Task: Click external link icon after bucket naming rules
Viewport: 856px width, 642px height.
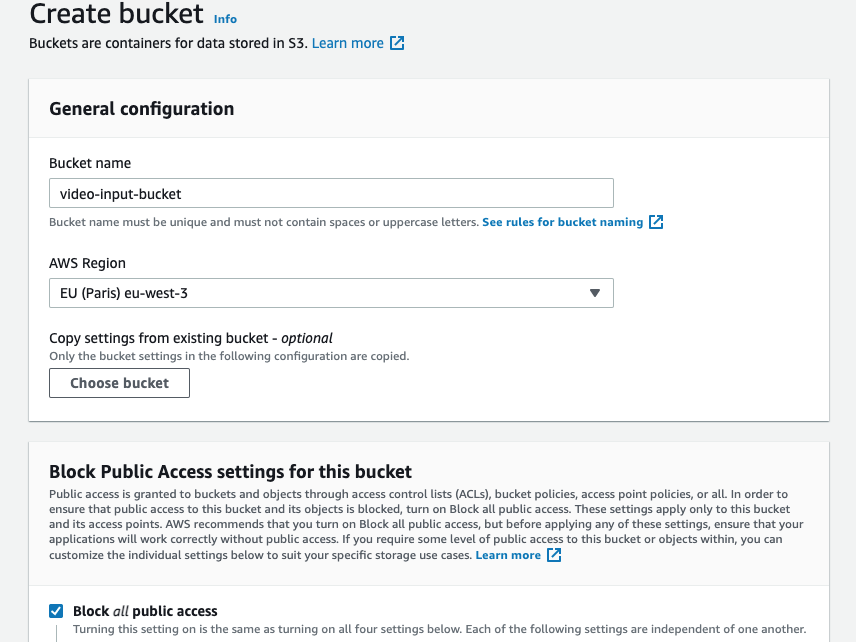Action: (x=656, y=222)
